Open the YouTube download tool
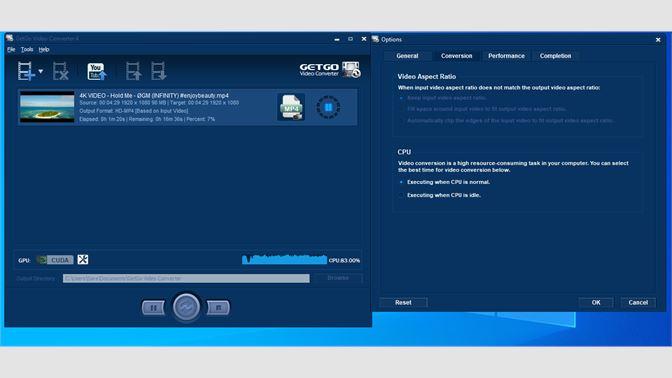Image resolution: width=672 pixels, height=378 pixels. point(96,71)
